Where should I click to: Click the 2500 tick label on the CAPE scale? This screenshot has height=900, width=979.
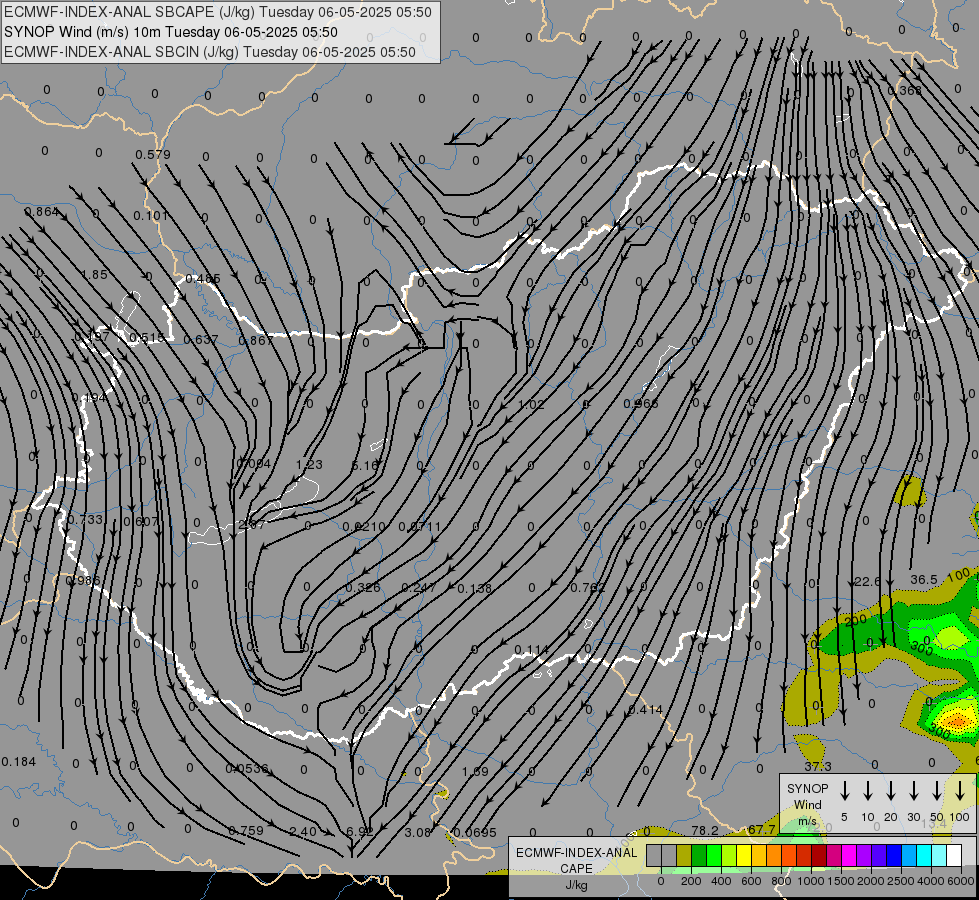[x=900, y=881]
